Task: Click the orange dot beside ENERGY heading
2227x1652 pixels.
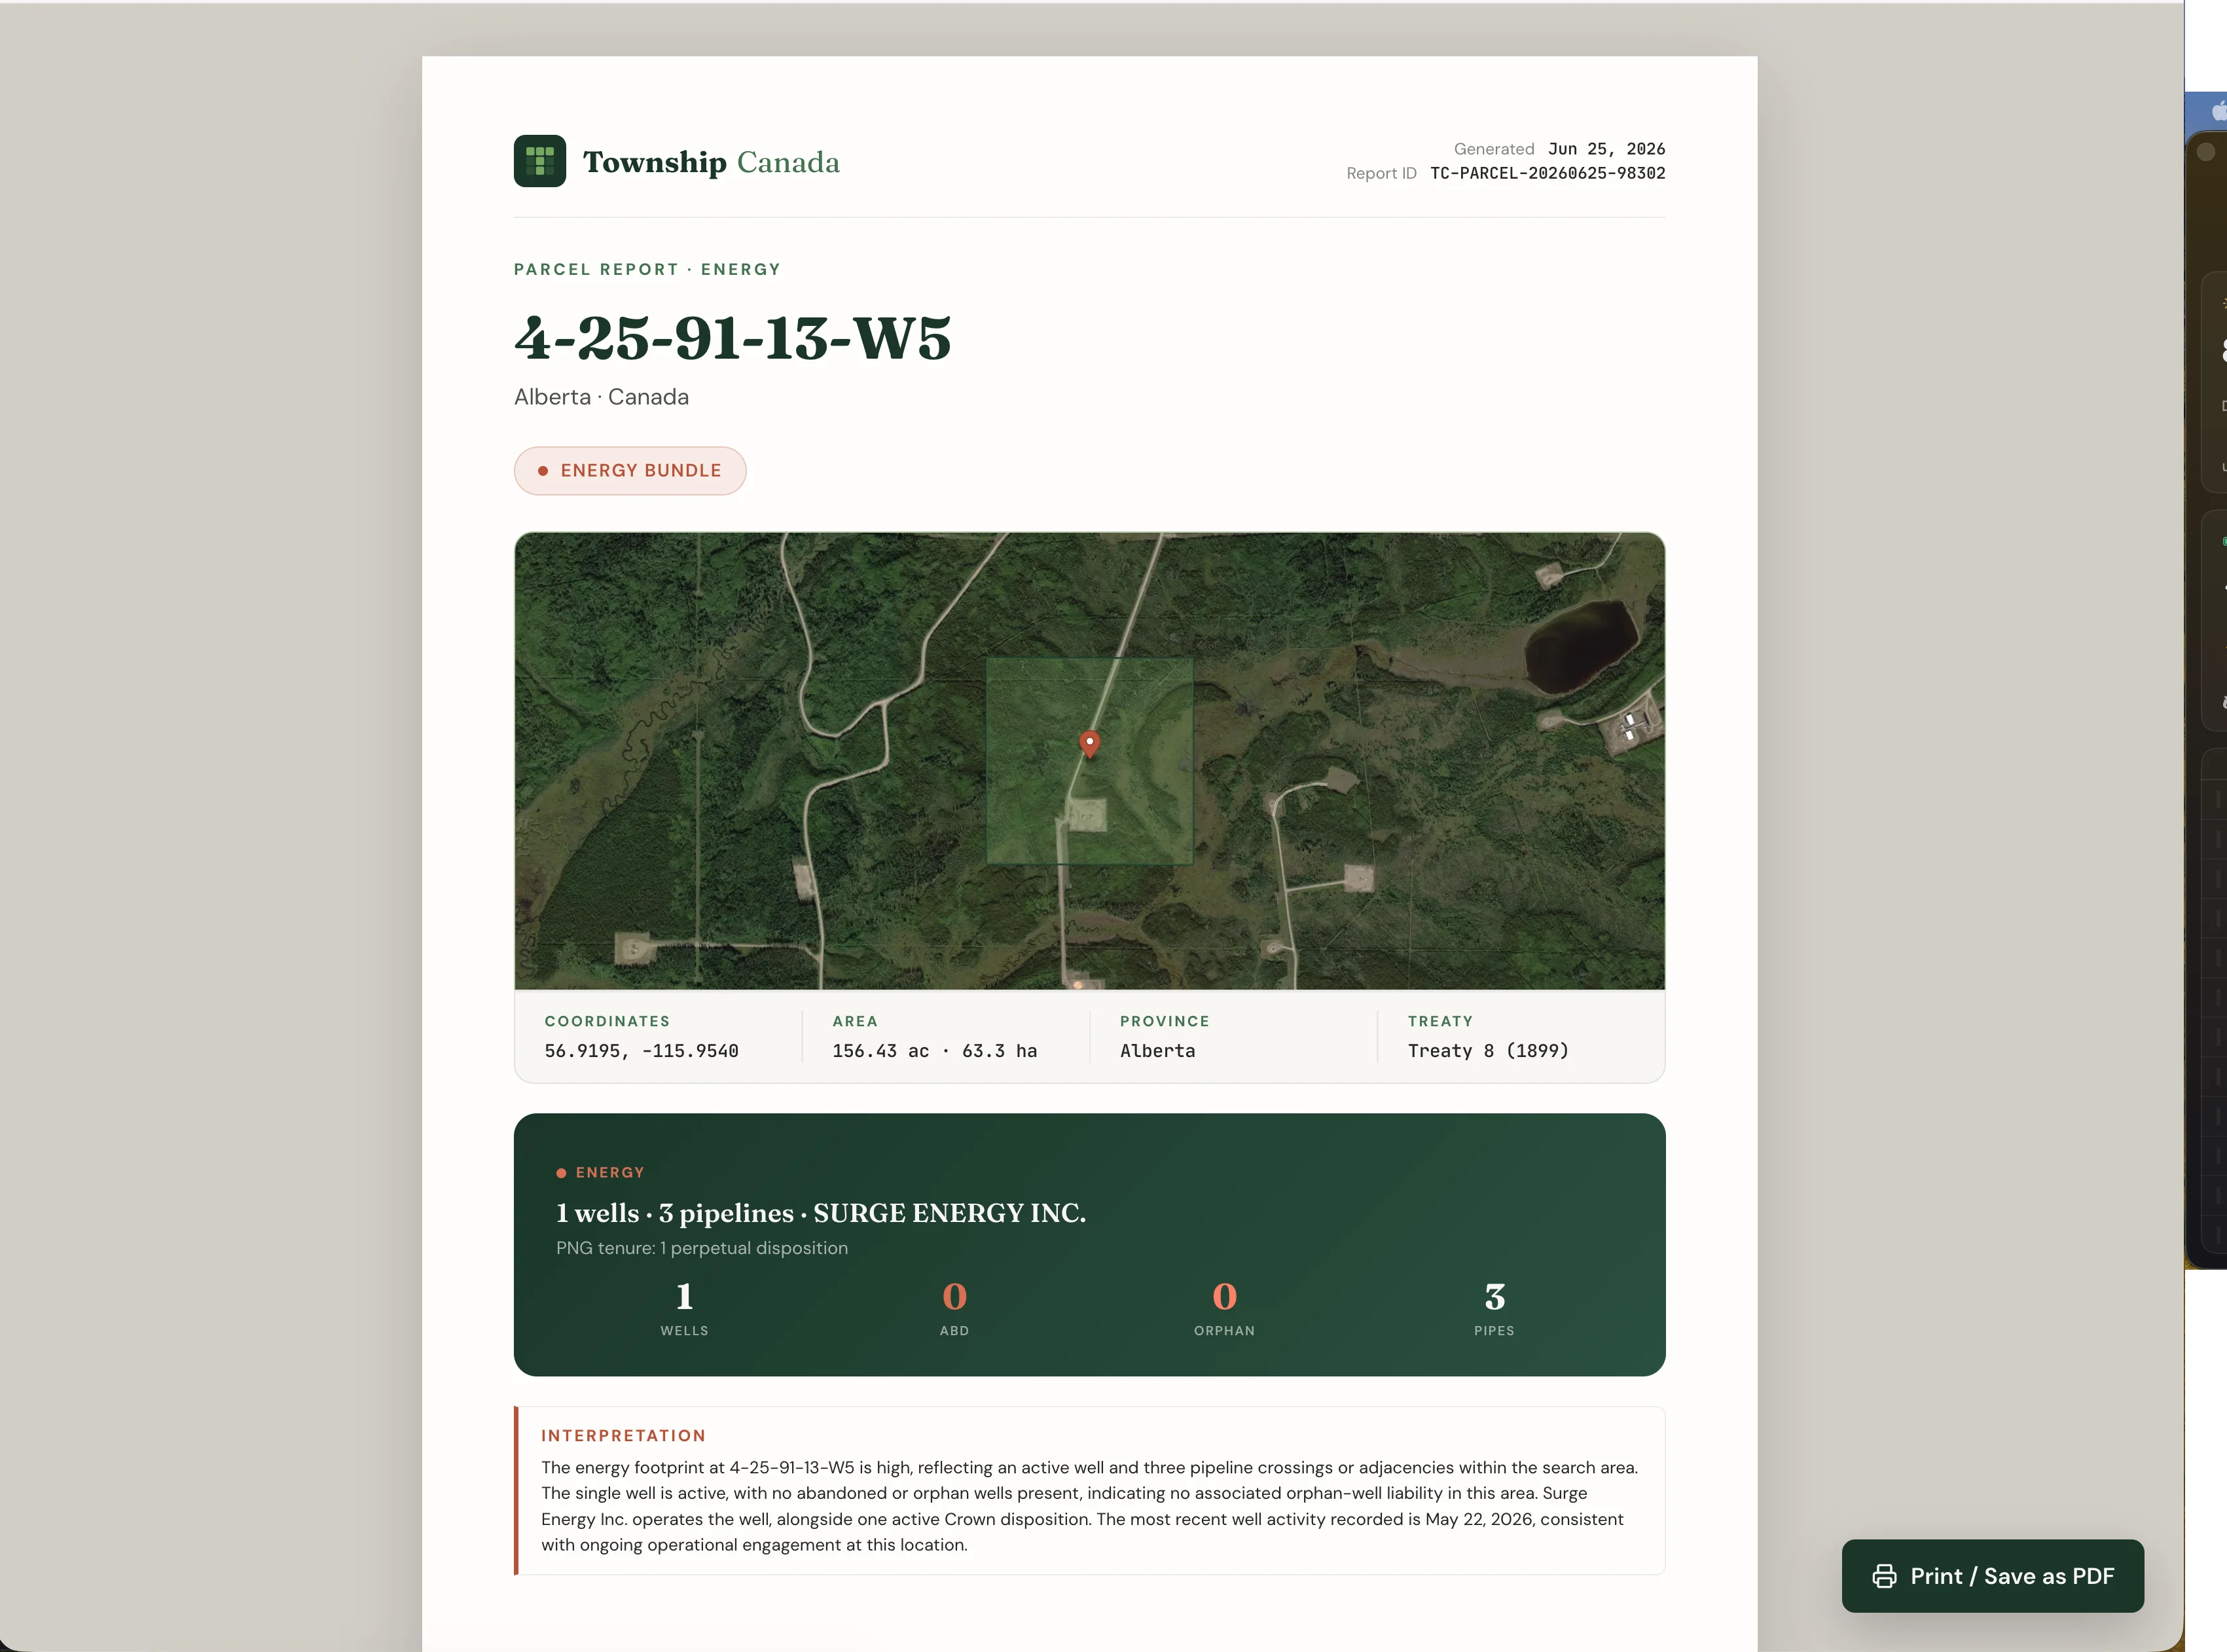Action: pos(561,1173)
